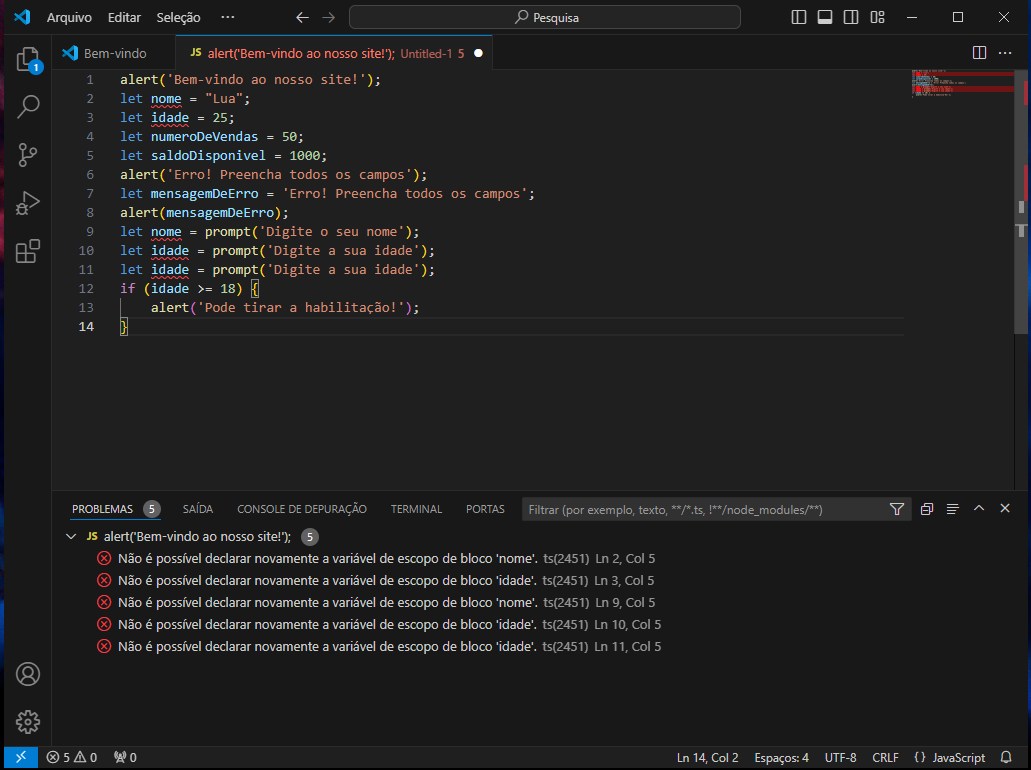Image resolution: width=1031 pixels, height=770 pixels.
Task: Toggle view as table icon in Problems
Action: pyautogui.click(x=952, y=509)
